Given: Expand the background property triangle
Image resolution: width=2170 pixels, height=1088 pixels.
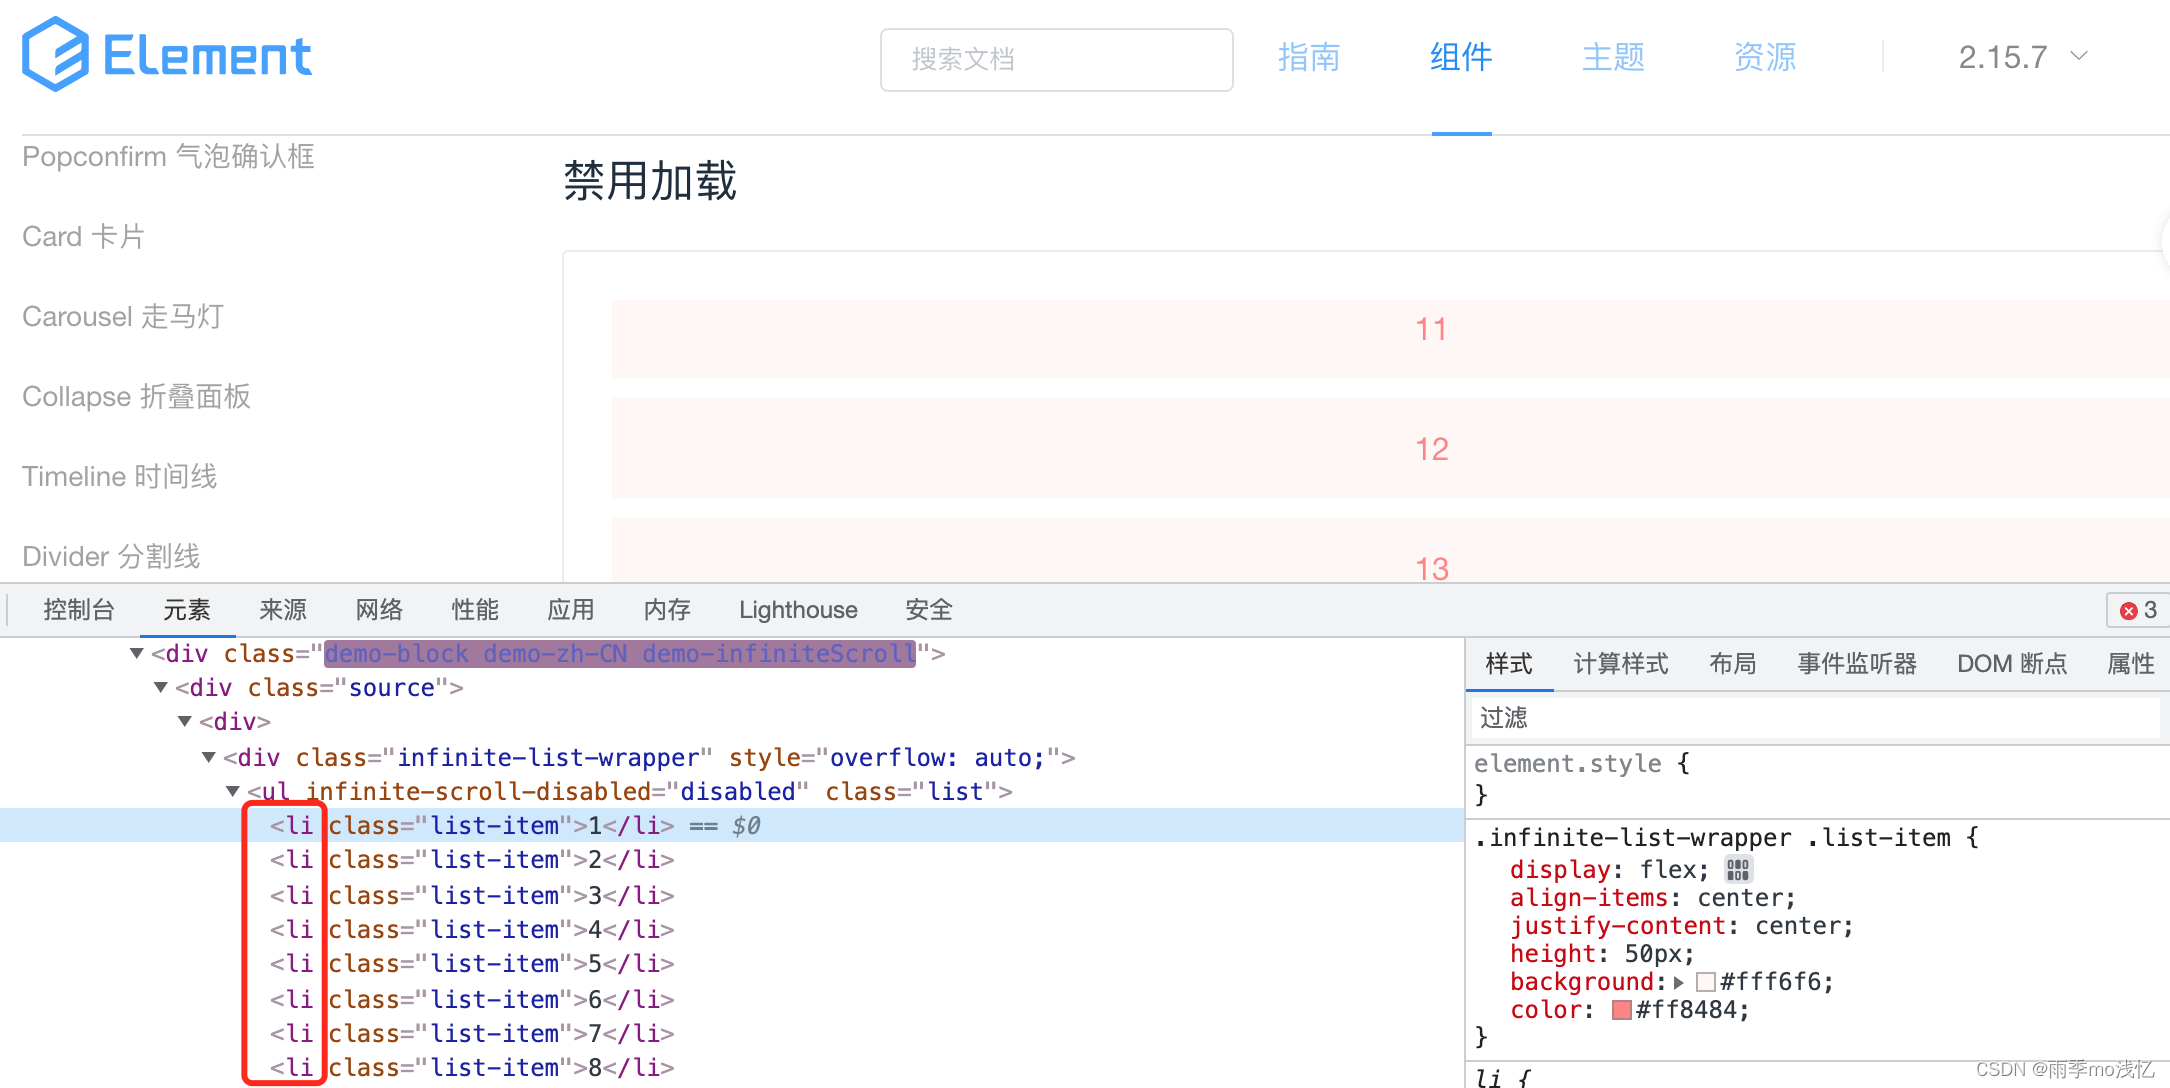Looking at the screenshot, I should [x=1679, y=982].
